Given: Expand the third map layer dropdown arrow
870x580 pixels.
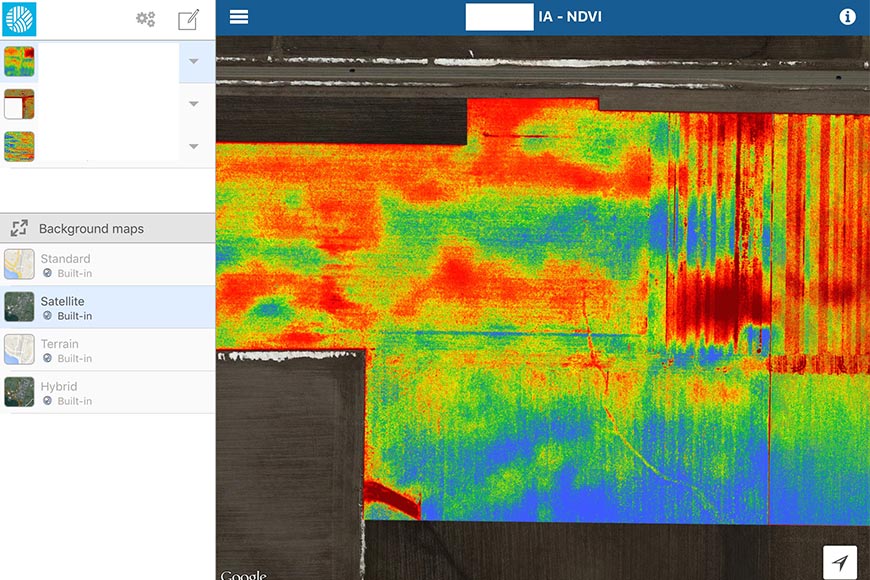Looking at the screenshot, I should point(194,147).
